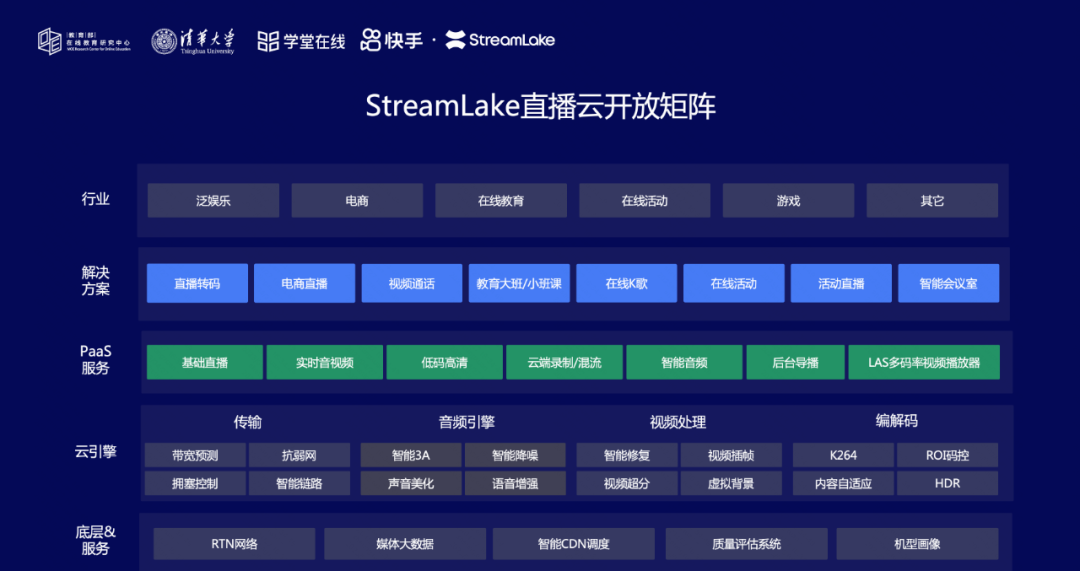Image resolution: width=1080 pixels, height=571 pixels.
Task: Click the 视频处理 section heading
Action: [x=678, y=422]
